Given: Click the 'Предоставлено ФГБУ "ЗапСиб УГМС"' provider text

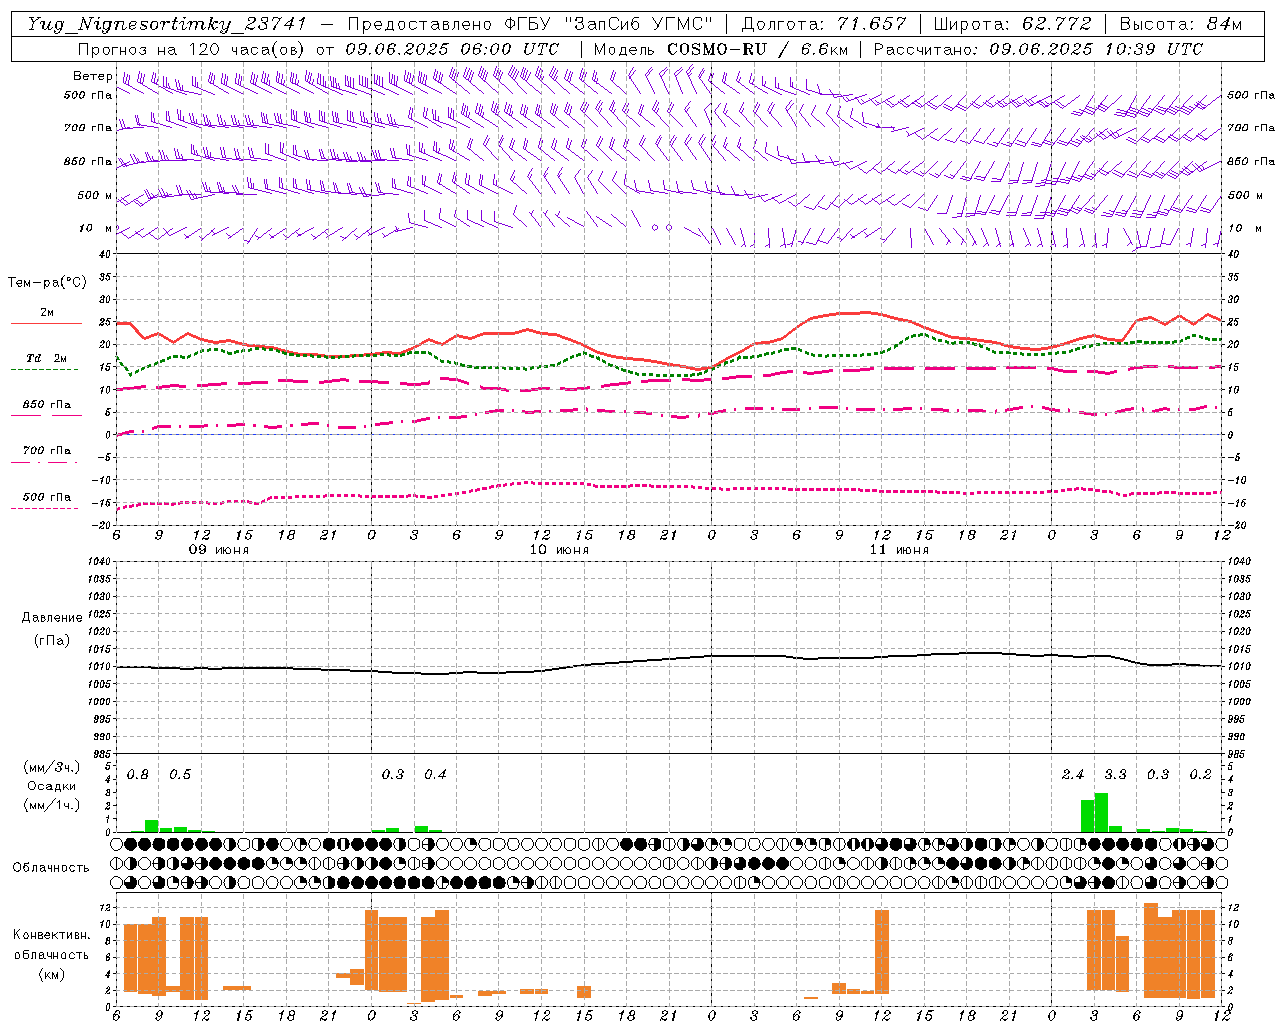Looking at the screenshot, I should (x=532, y=25).
